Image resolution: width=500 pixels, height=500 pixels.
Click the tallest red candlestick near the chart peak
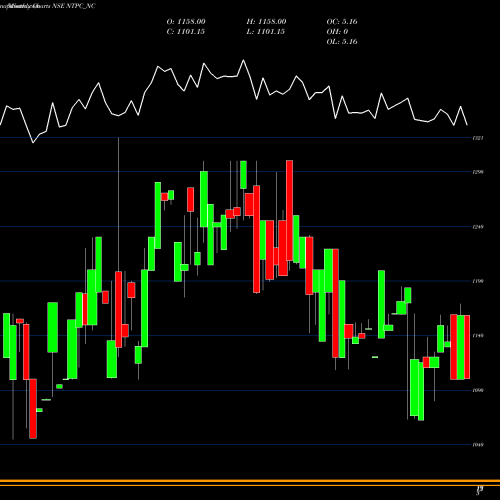[290, 211]
